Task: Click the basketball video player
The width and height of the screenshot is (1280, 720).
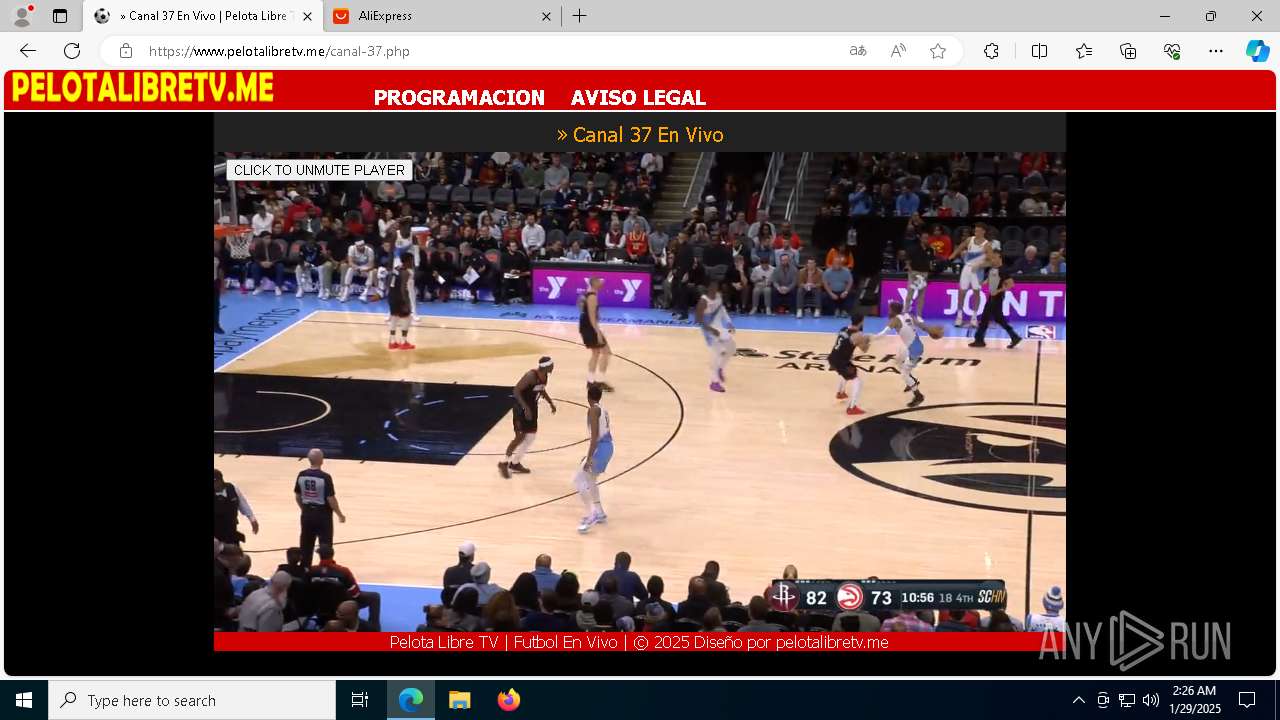Action: point(640,392)
